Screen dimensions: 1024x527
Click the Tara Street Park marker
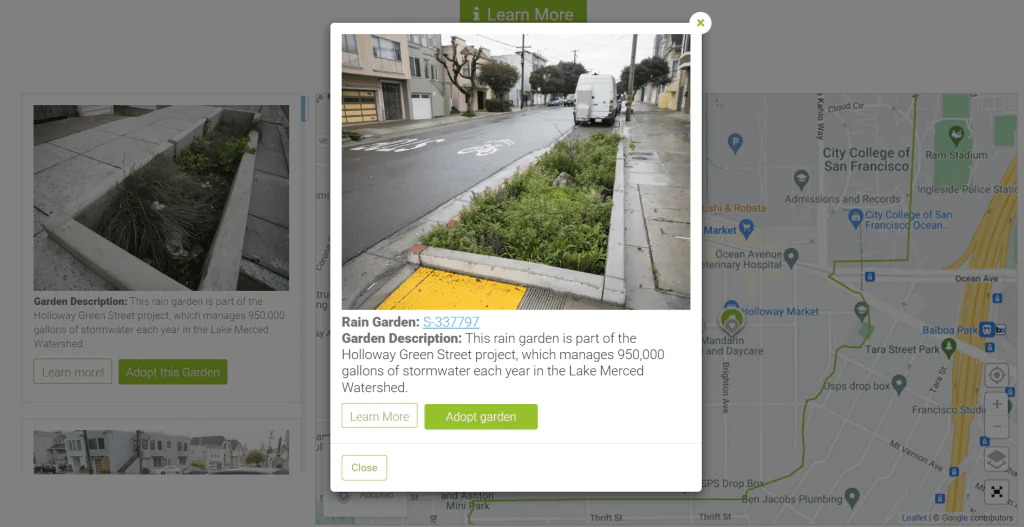click(x=949, y=346)
